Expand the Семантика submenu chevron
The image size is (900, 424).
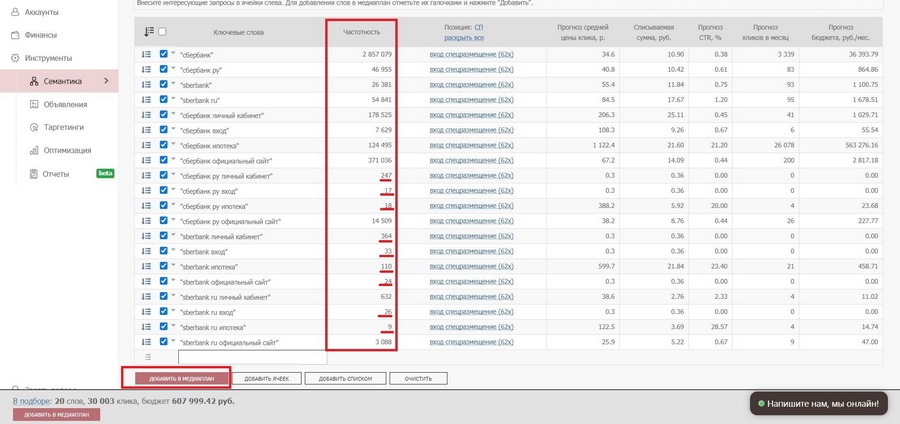pyautogui.click(x=106, y=81)
